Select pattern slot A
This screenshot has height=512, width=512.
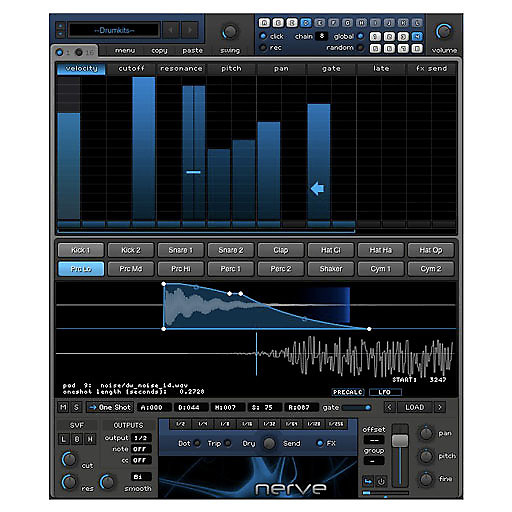coord(264,23)
